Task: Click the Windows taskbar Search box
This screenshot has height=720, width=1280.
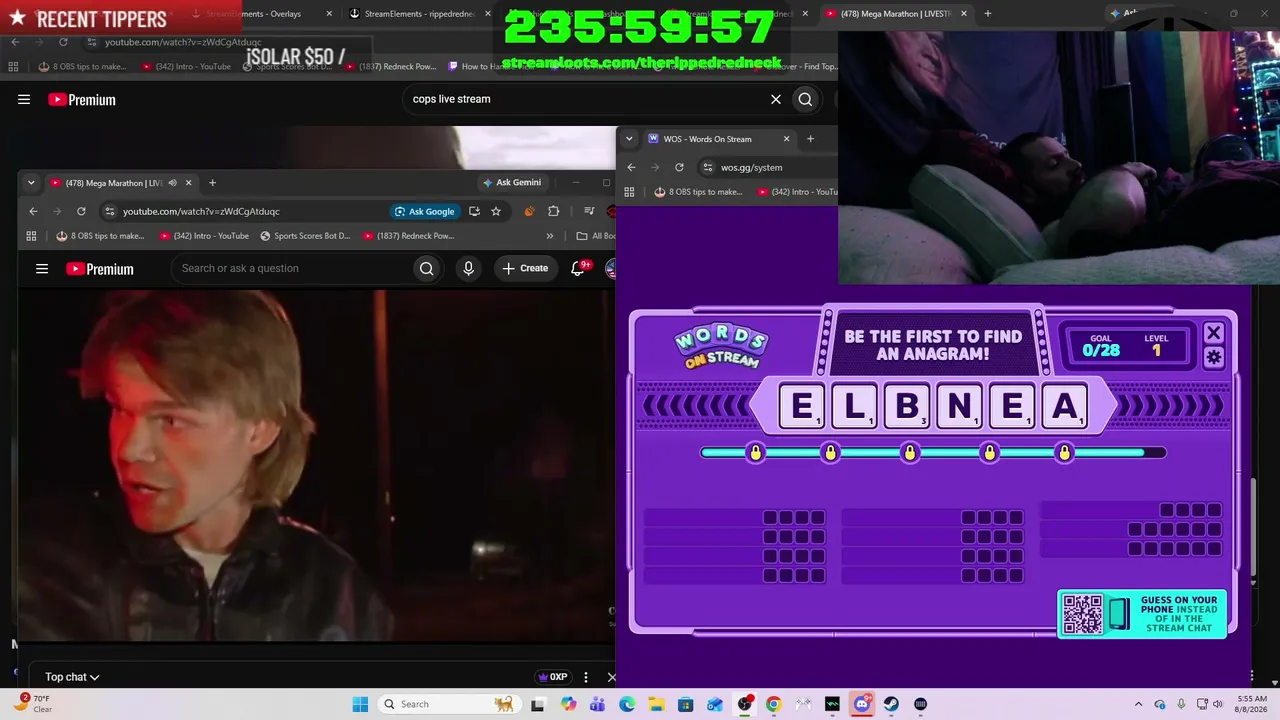Action: 449,704
